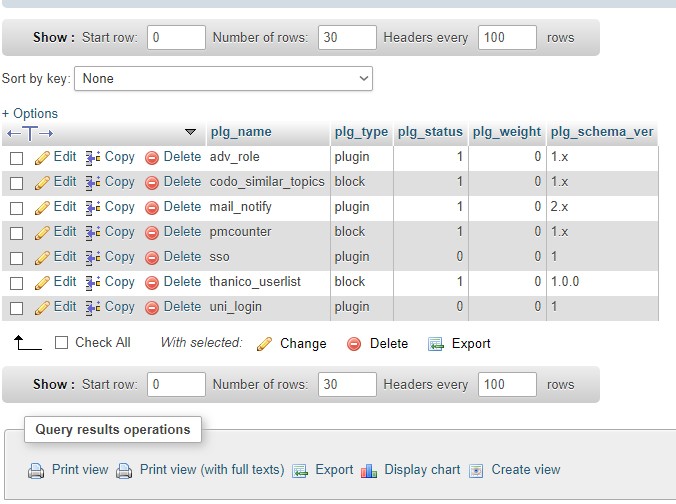Sort by plg_weight column header

coord(507,131)
